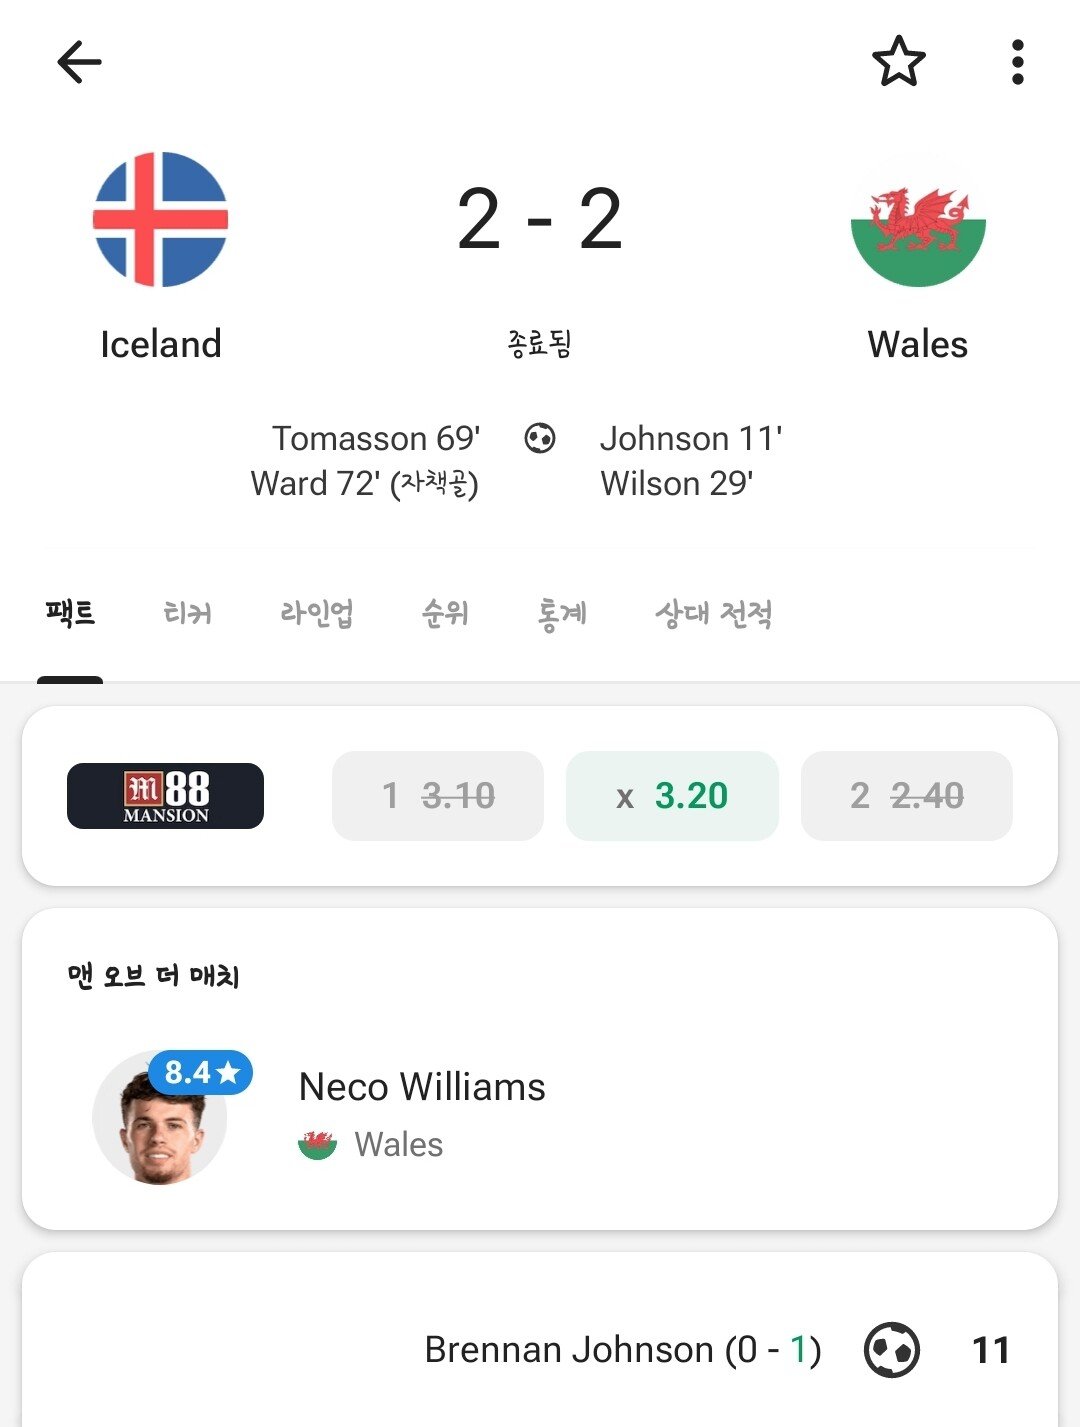The height and width of the screenshot is (1427, 1080).
Task: Go to the 통계 tab
Action: click(x=561, y=613)
